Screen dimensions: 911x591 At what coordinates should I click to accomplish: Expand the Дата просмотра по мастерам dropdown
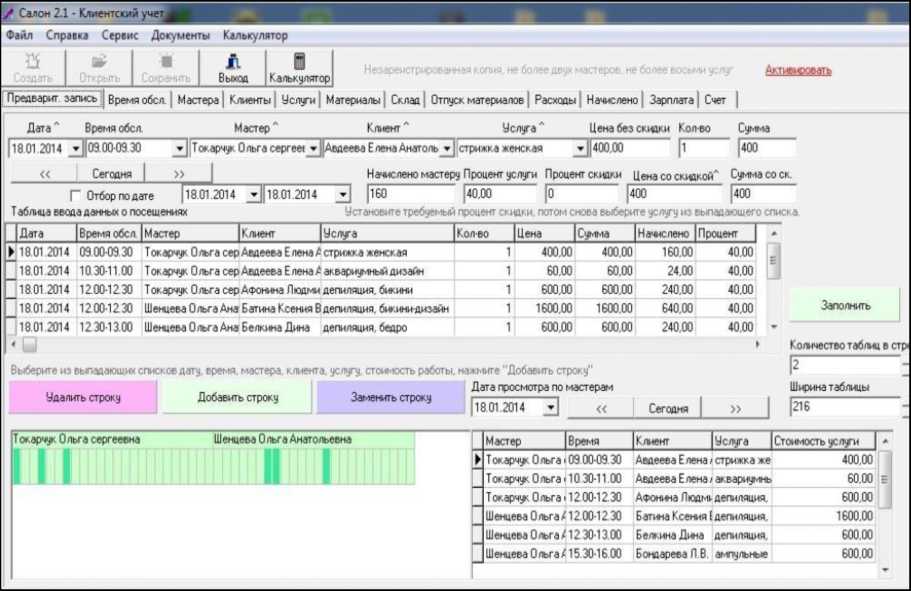pyautogui.click(x=551, y=407)
